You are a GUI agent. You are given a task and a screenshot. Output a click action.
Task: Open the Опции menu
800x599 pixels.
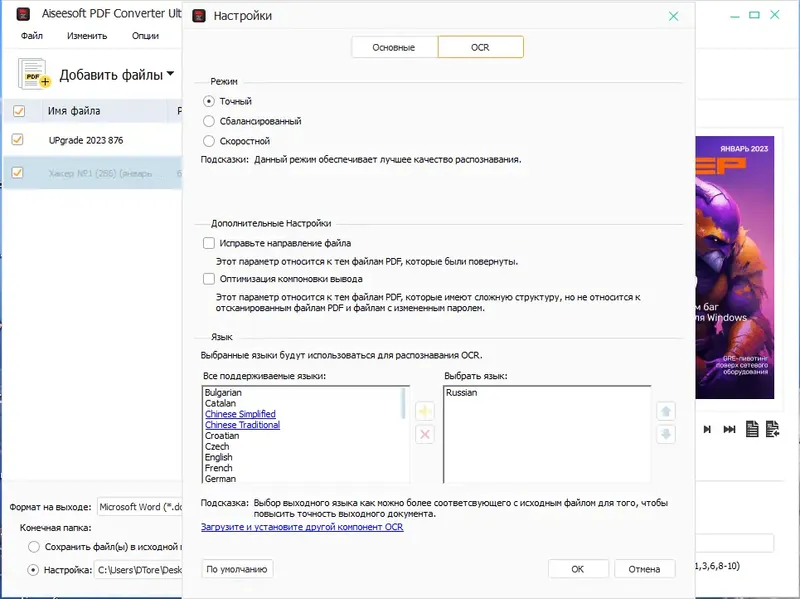(x=148, y=35)
